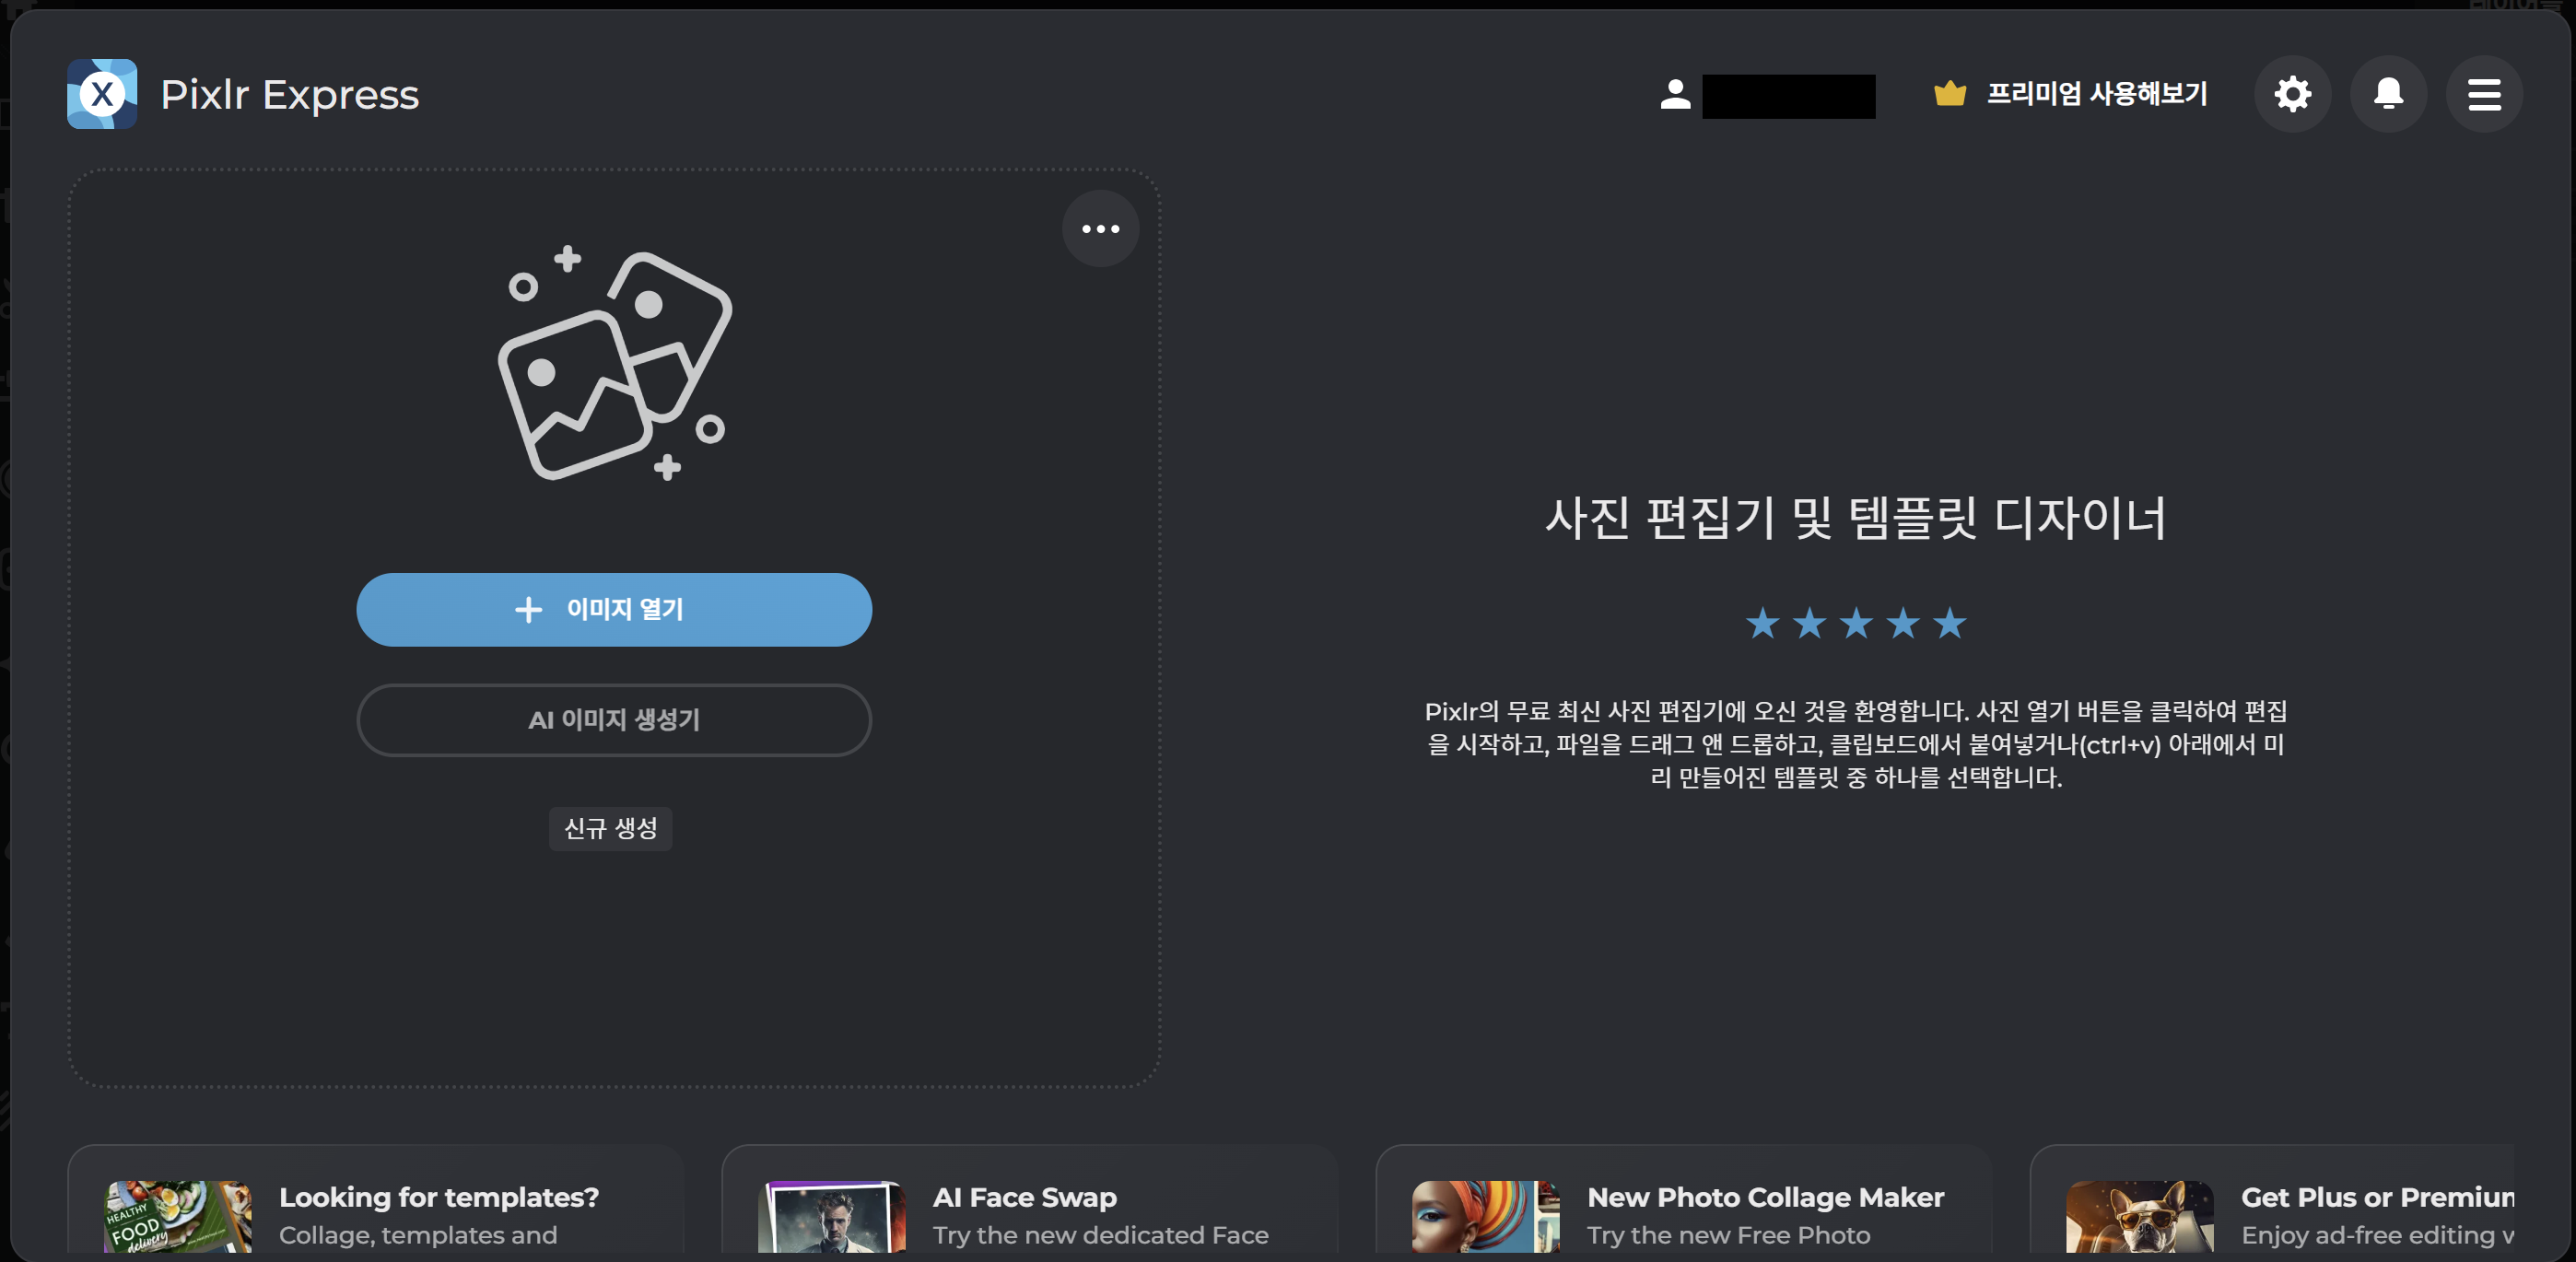Click 프리미엄 사용해보기 premium link
This screenshot has height=1262, width=2576.
(x=2096, y=94)
